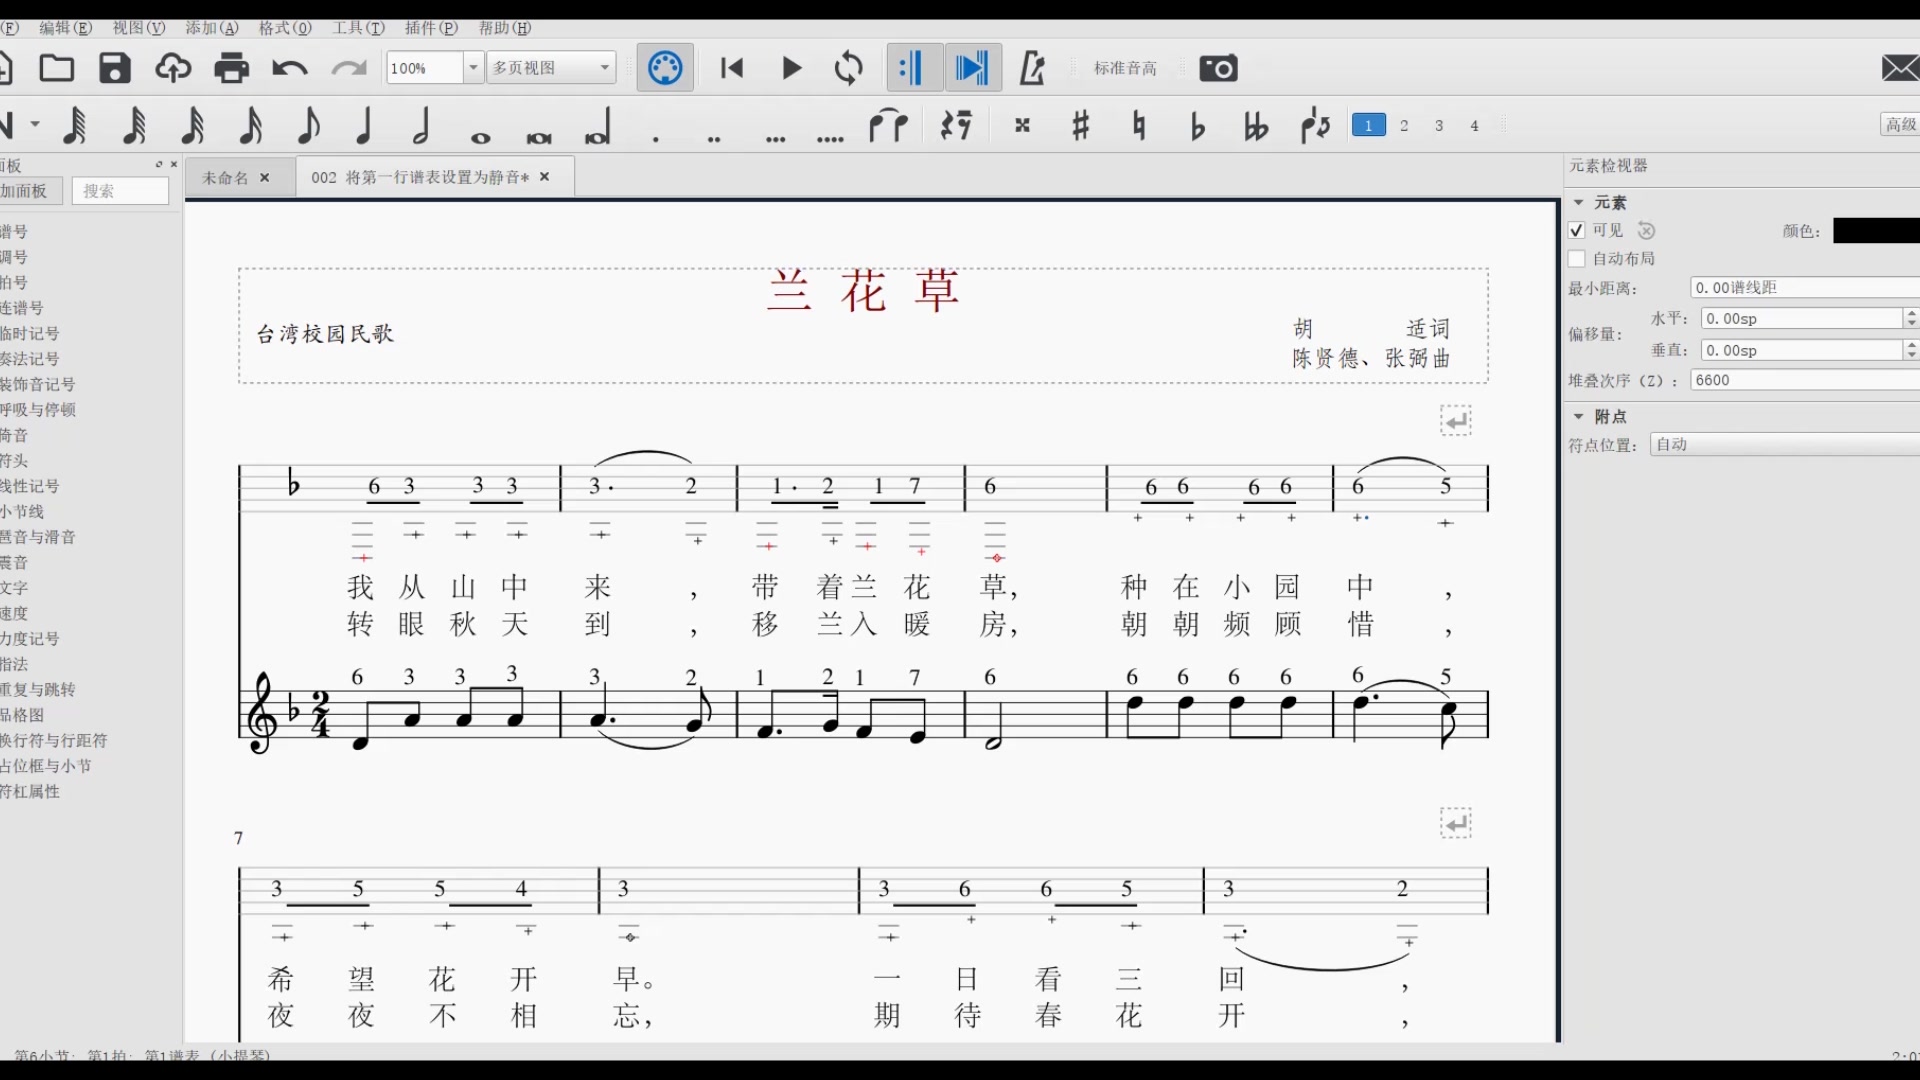Open the 多页视图 view dropdown
Screen dimensions: 1920x1080
point(603,67)
